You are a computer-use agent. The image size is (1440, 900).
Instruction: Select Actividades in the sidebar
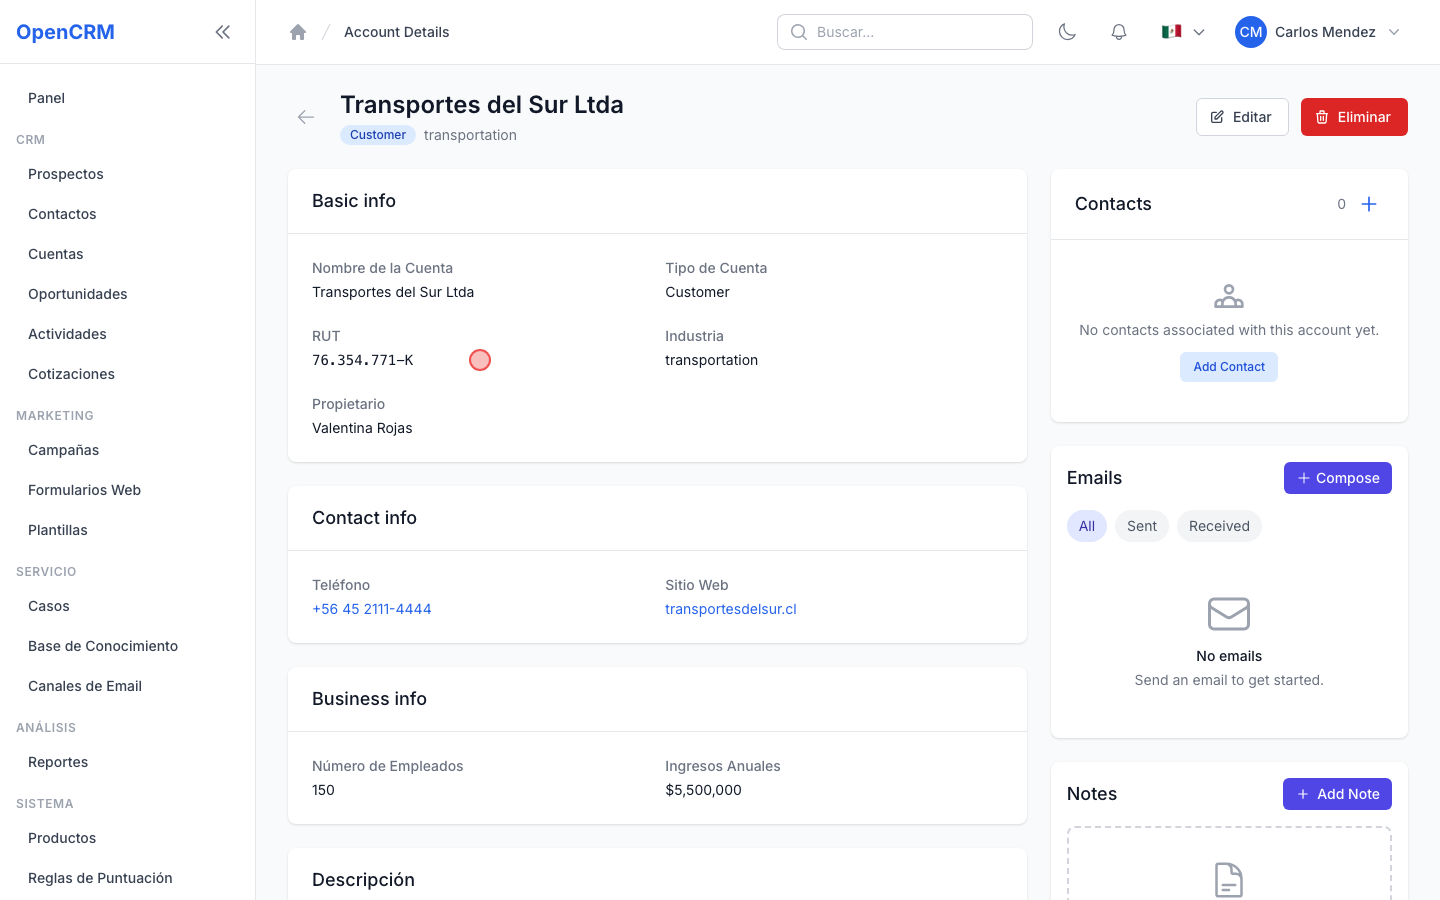coord(128,334)
